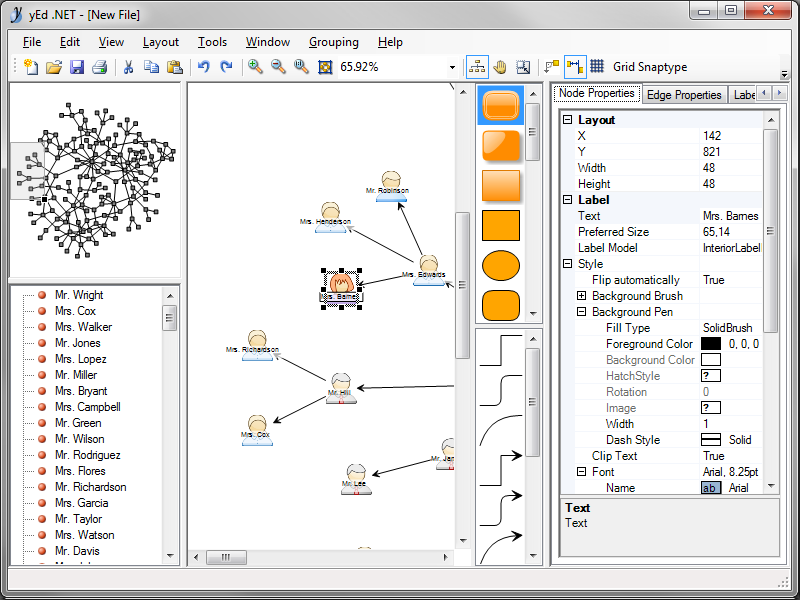The width and height of the screenshot is (800, 600).
Task: Select the Mrs. Barnes node in graph
Action: (x=341, y=288)
